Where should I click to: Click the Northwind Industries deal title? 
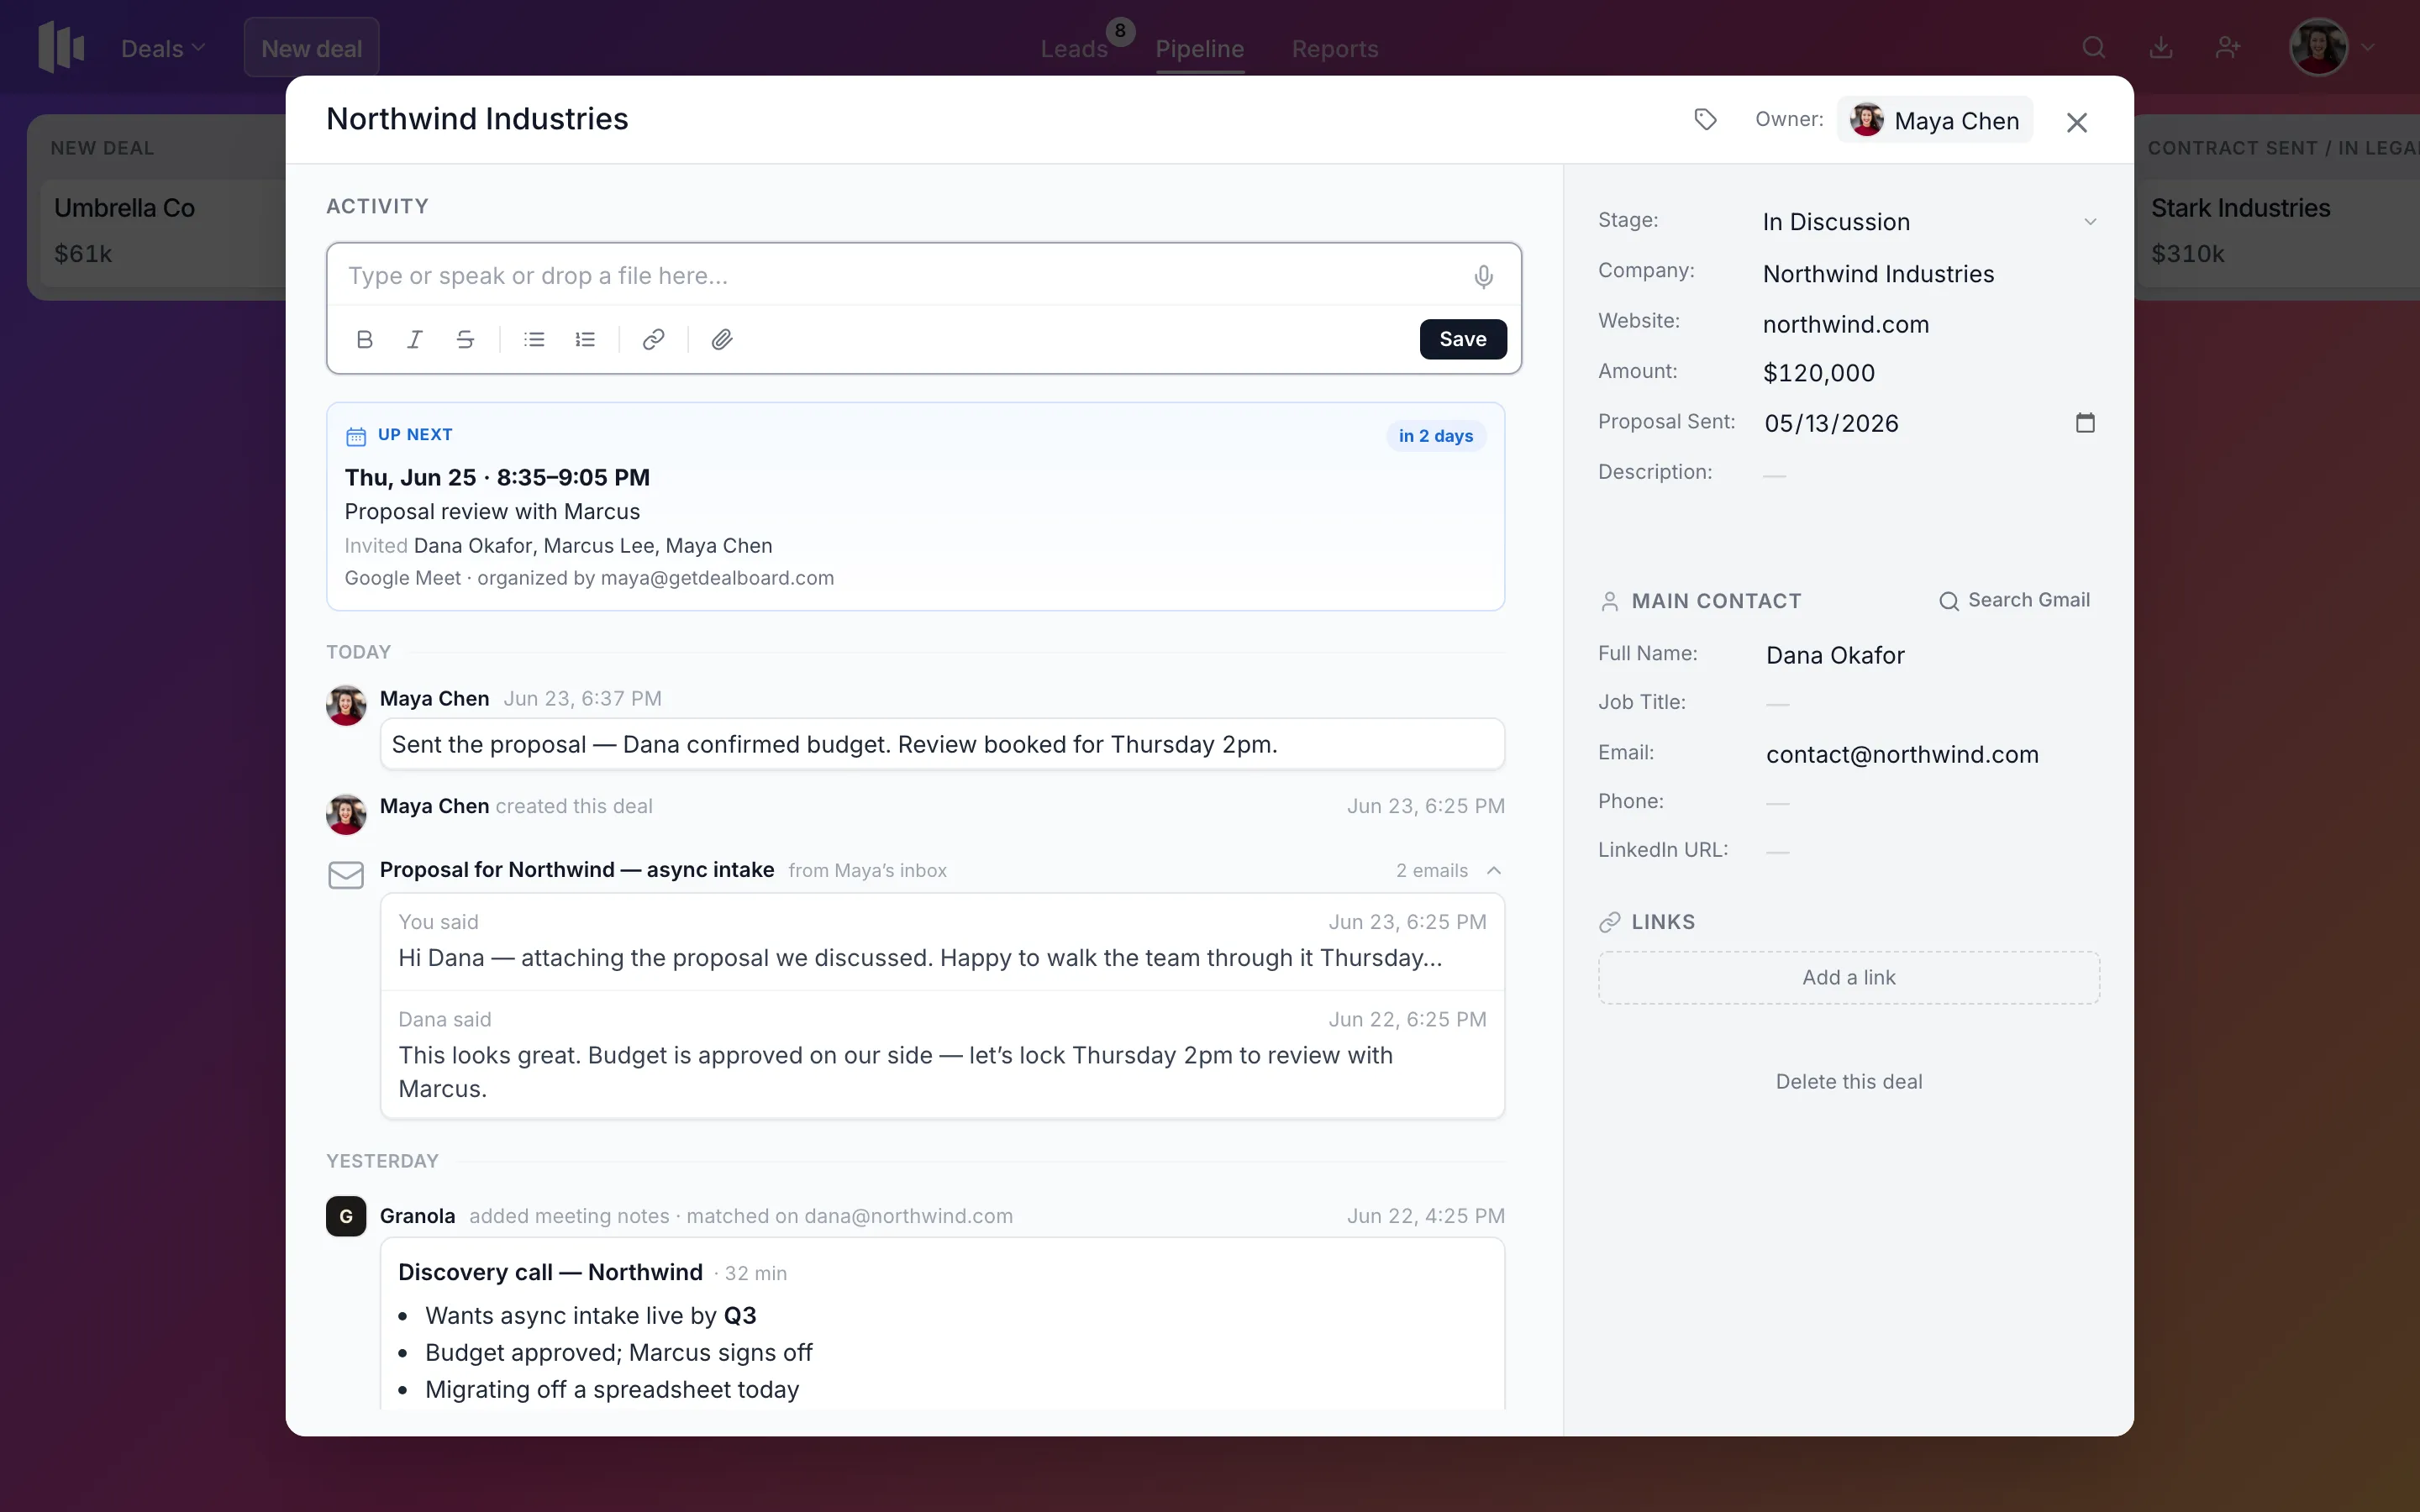[x=477, y=119]
